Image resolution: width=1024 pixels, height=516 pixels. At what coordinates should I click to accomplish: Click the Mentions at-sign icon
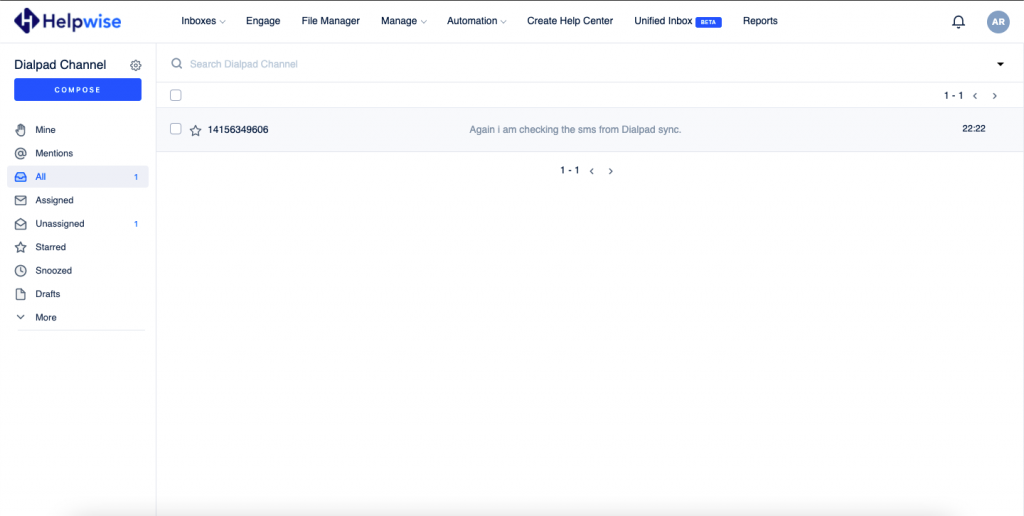point(21,153)
